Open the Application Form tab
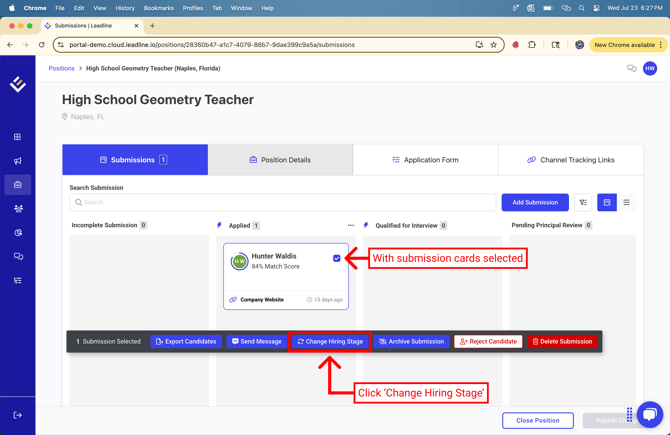The width and height of the screenshot is (670, 435). pos(425,160)
